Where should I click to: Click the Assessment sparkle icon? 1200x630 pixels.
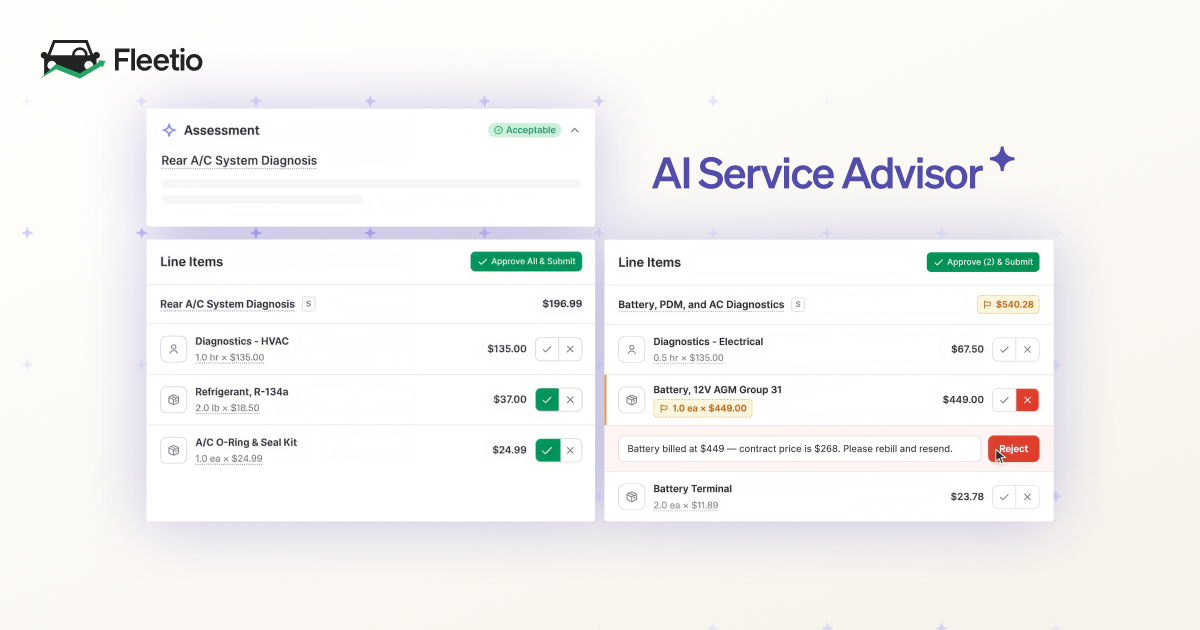coord(169,130)
